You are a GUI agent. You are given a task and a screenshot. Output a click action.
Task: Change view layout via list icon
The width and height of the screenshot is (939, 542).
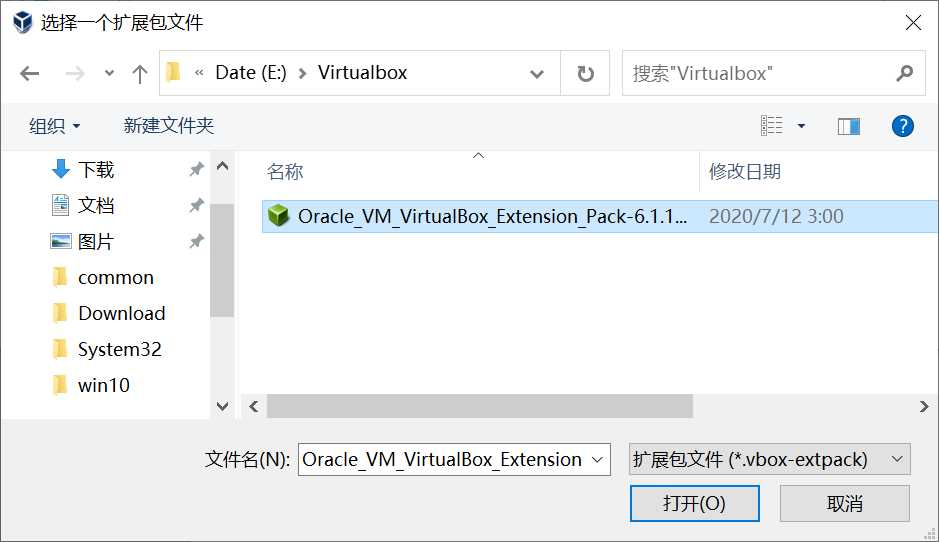tap(771, 126)
